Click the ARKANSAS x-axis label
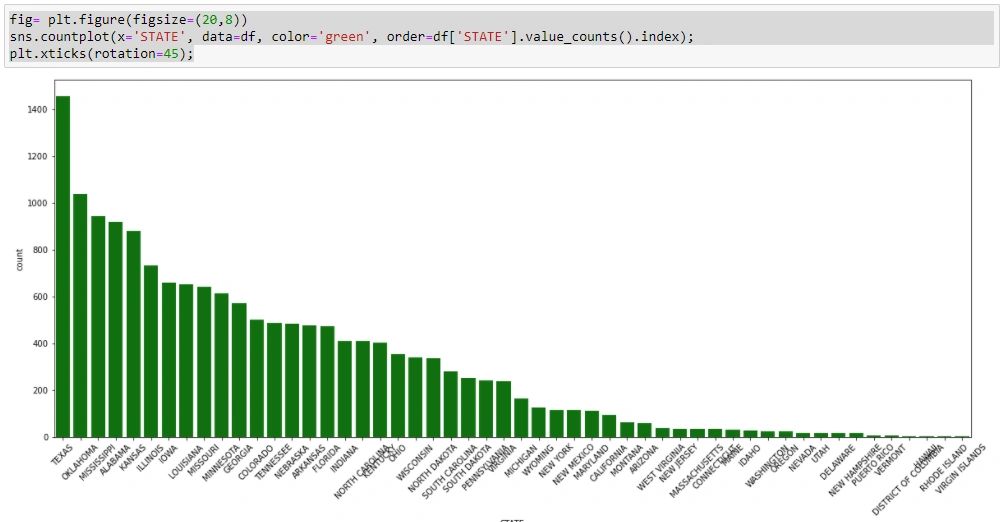This screenshot has width=1001, height=522. [x=308, y=461]
